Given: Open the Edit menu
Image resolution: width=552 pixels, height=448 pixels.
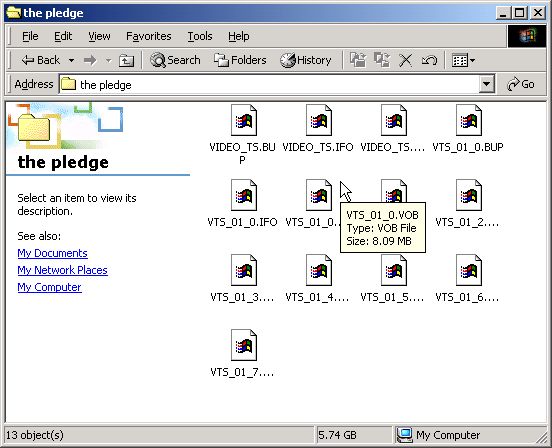Looking at the screenshot, I should click(63, 36).
